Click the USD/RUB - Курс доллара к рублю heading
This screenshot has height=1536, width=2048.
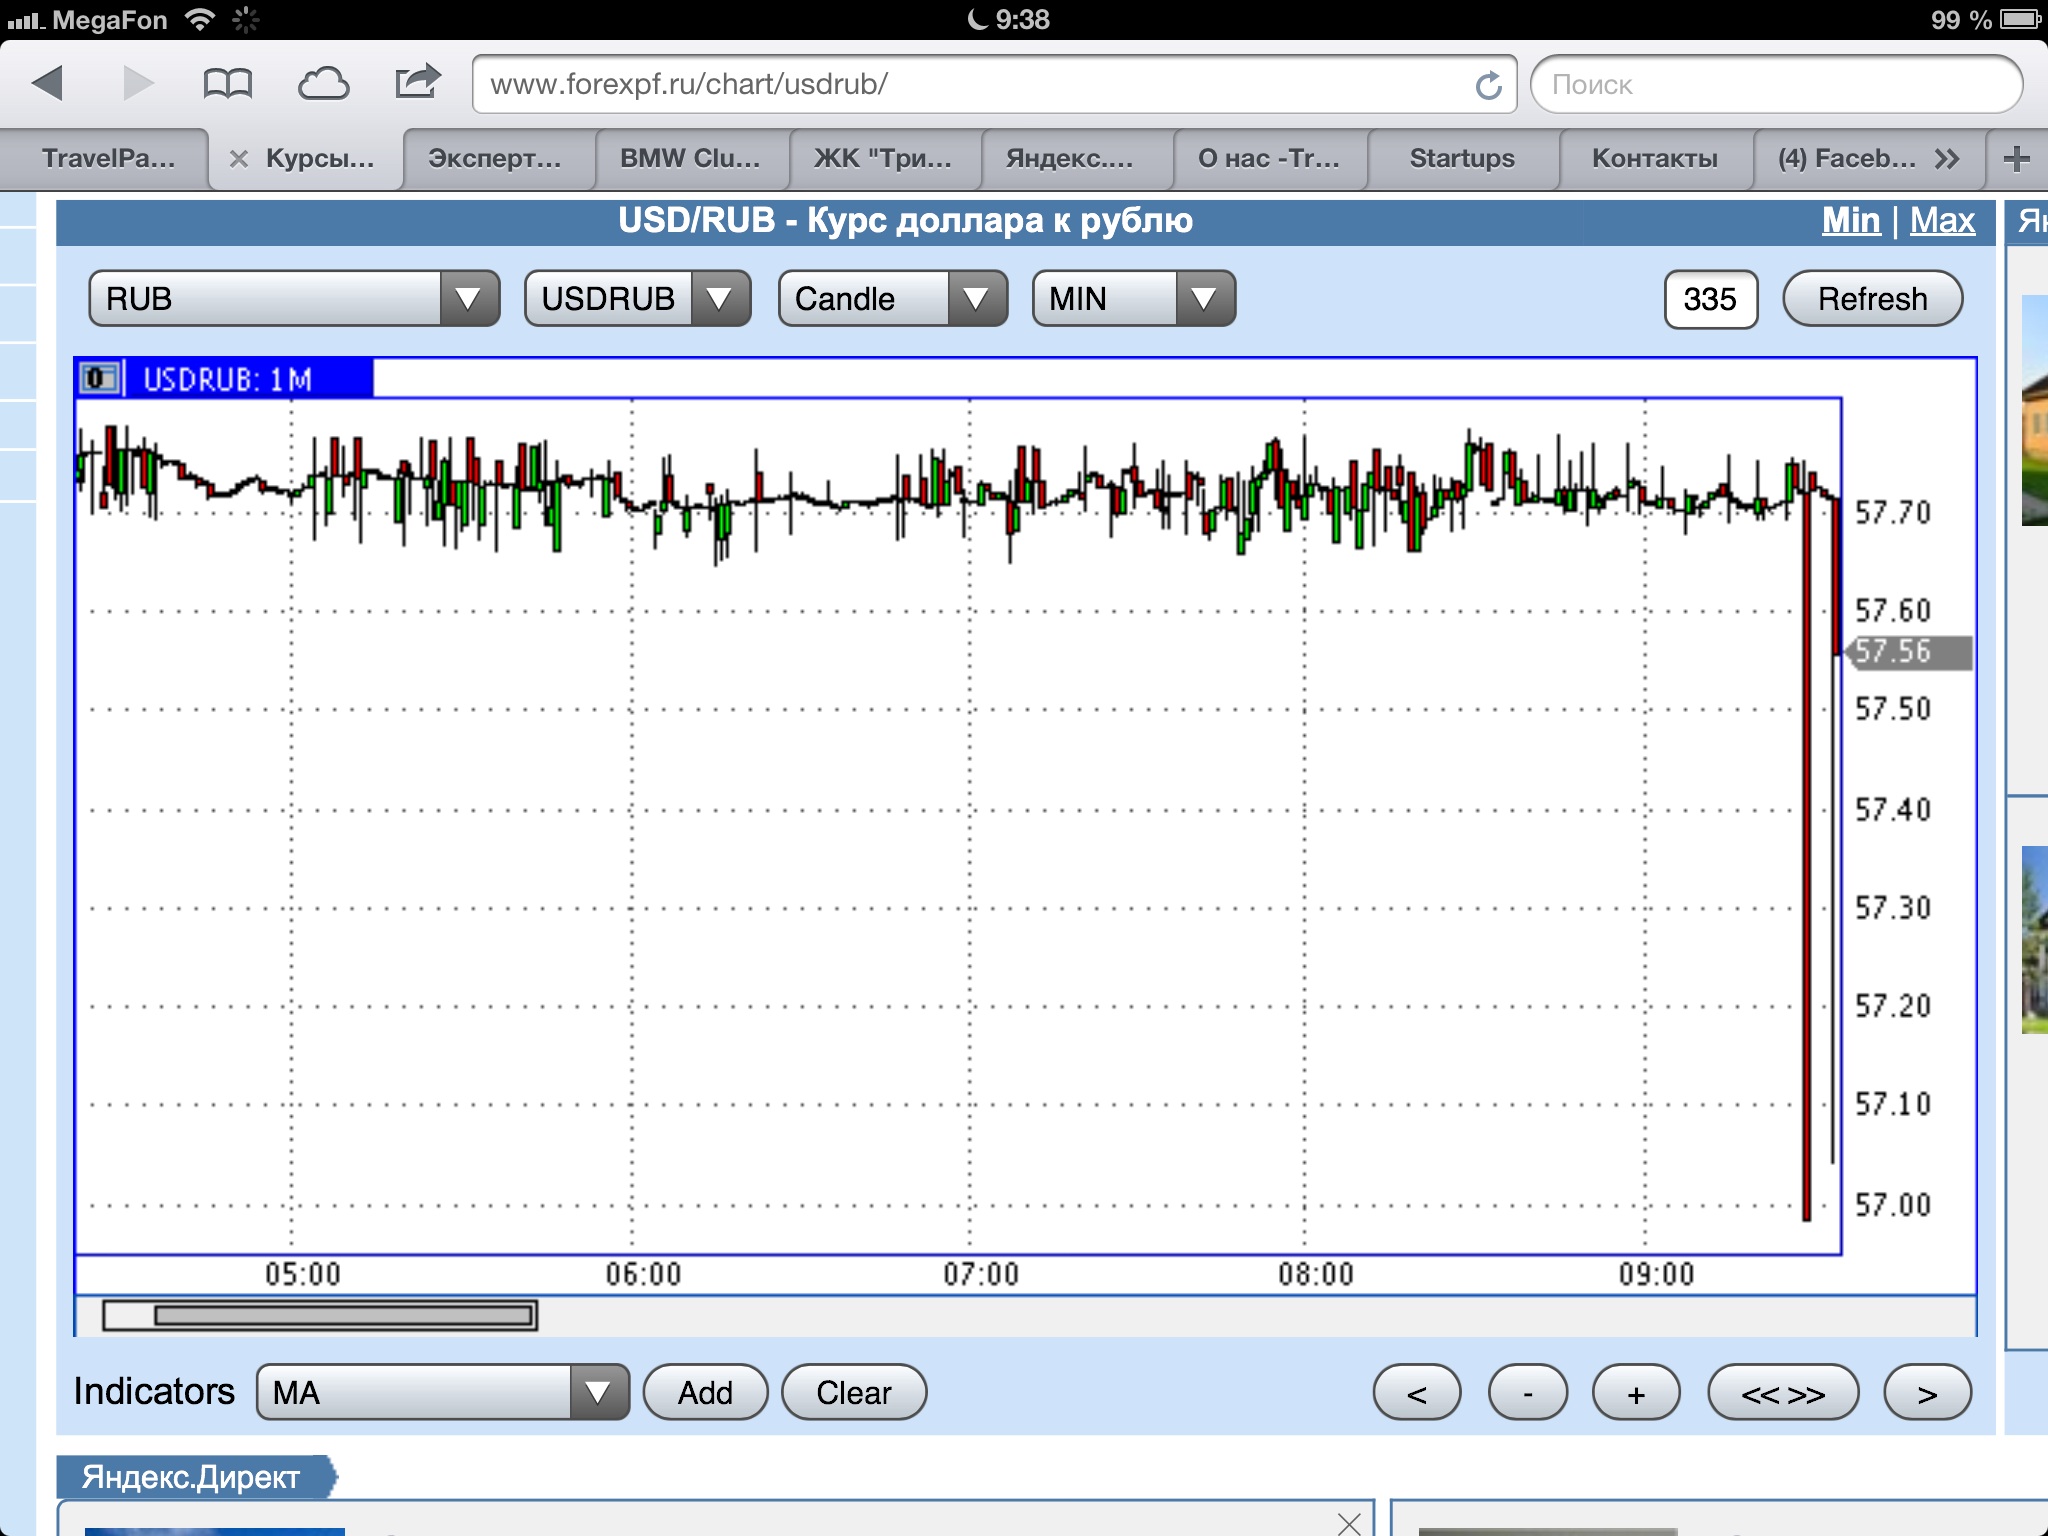click(x=905, y=220)
